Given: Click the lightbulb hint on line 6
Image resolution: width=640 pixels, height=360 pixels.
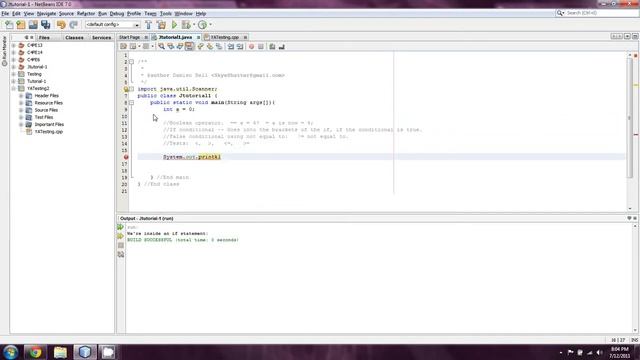Looking at the screenshot, I should coord(126,89).
